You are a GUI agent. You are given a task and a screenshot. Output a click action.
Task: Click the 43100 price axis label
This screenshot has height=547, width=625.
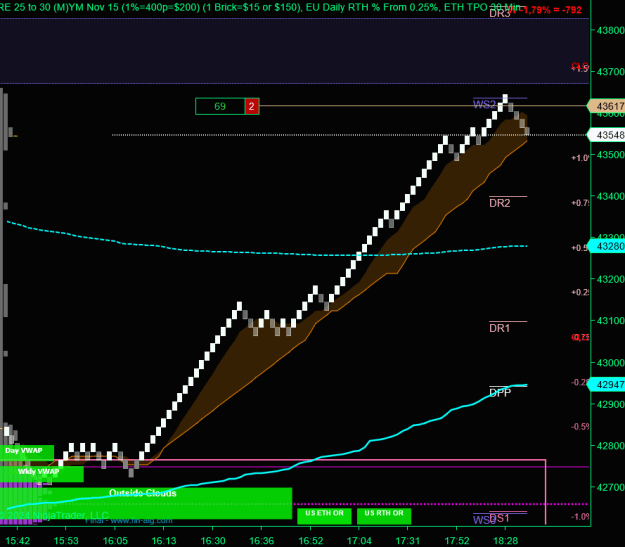[610, 321]
